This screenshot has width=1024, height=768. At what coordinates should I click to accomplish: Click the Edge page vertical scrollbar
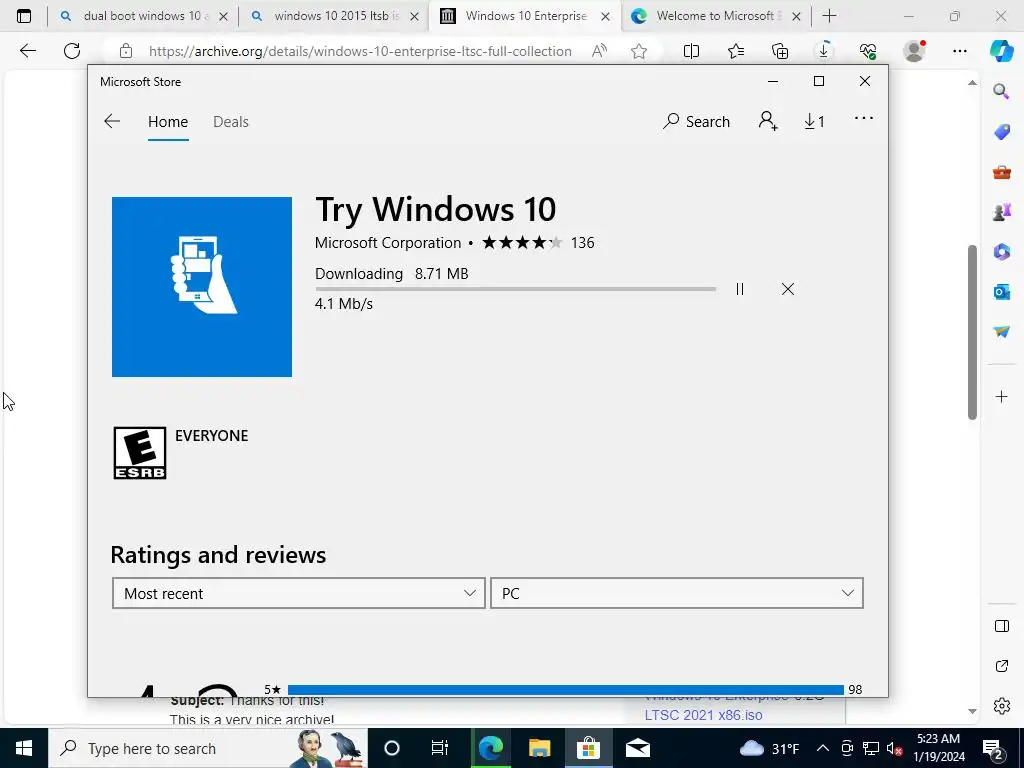point(972,332)
